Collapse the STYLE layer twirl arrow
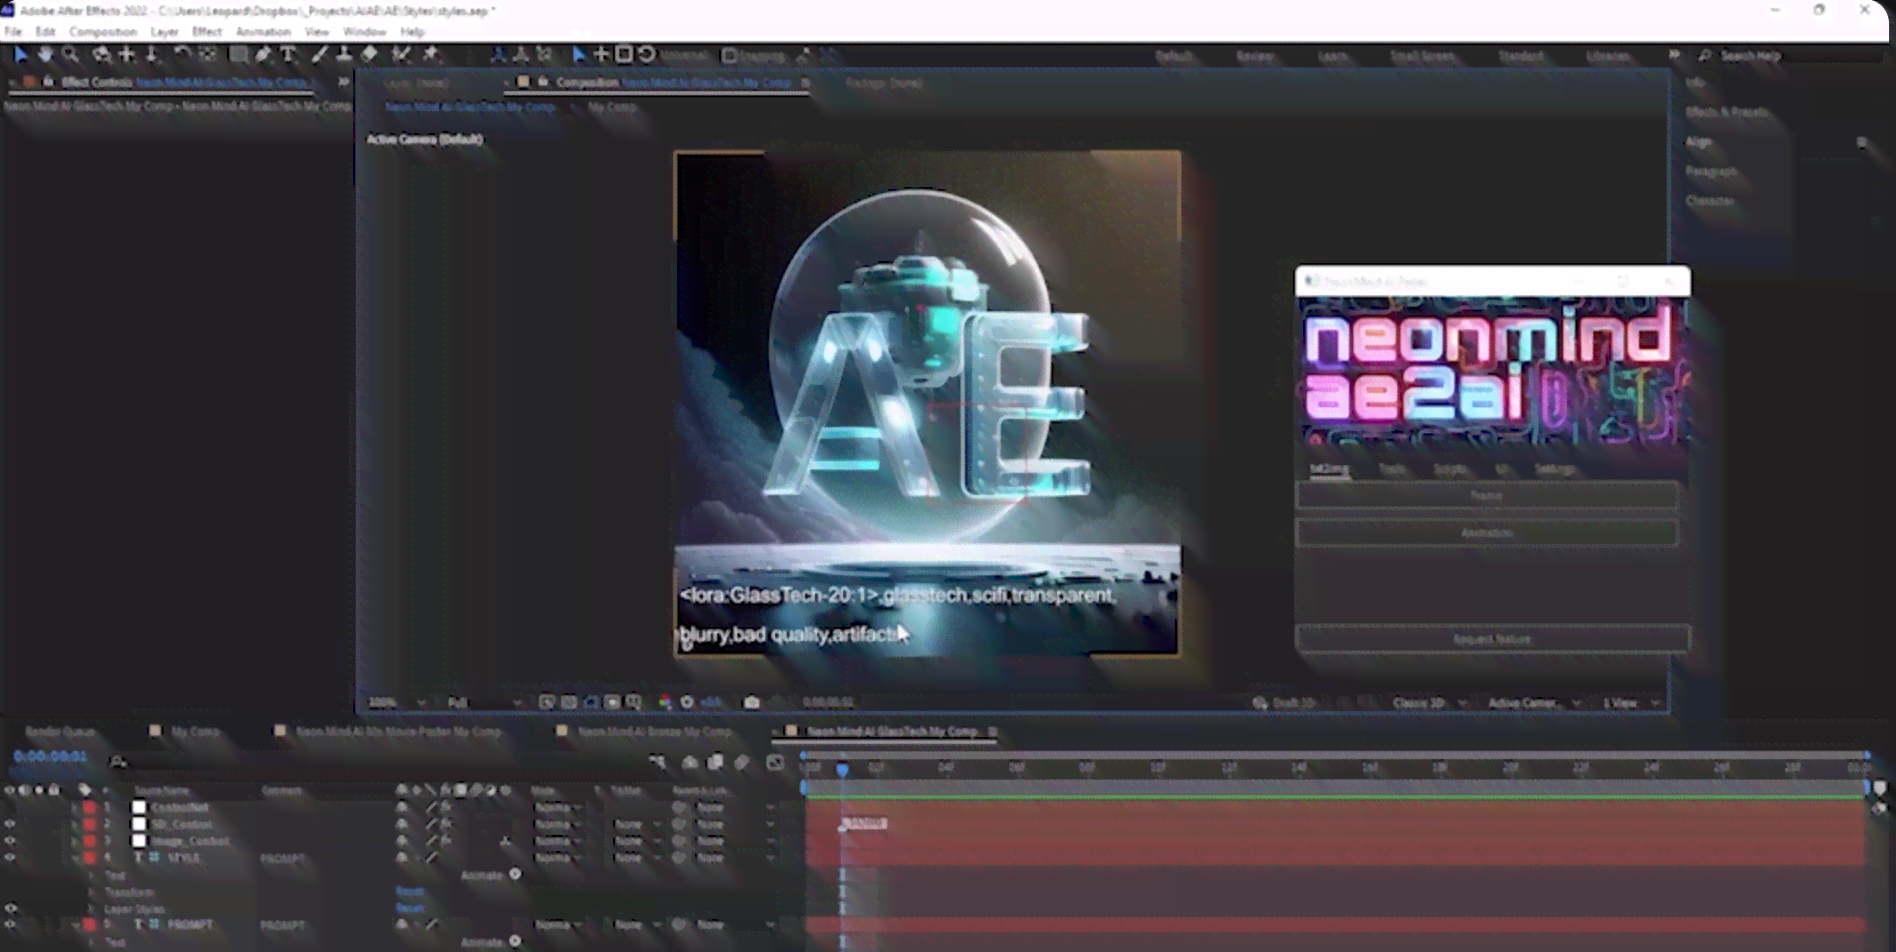The width and height of the screenshot is (1896, 952). [74, 858]
